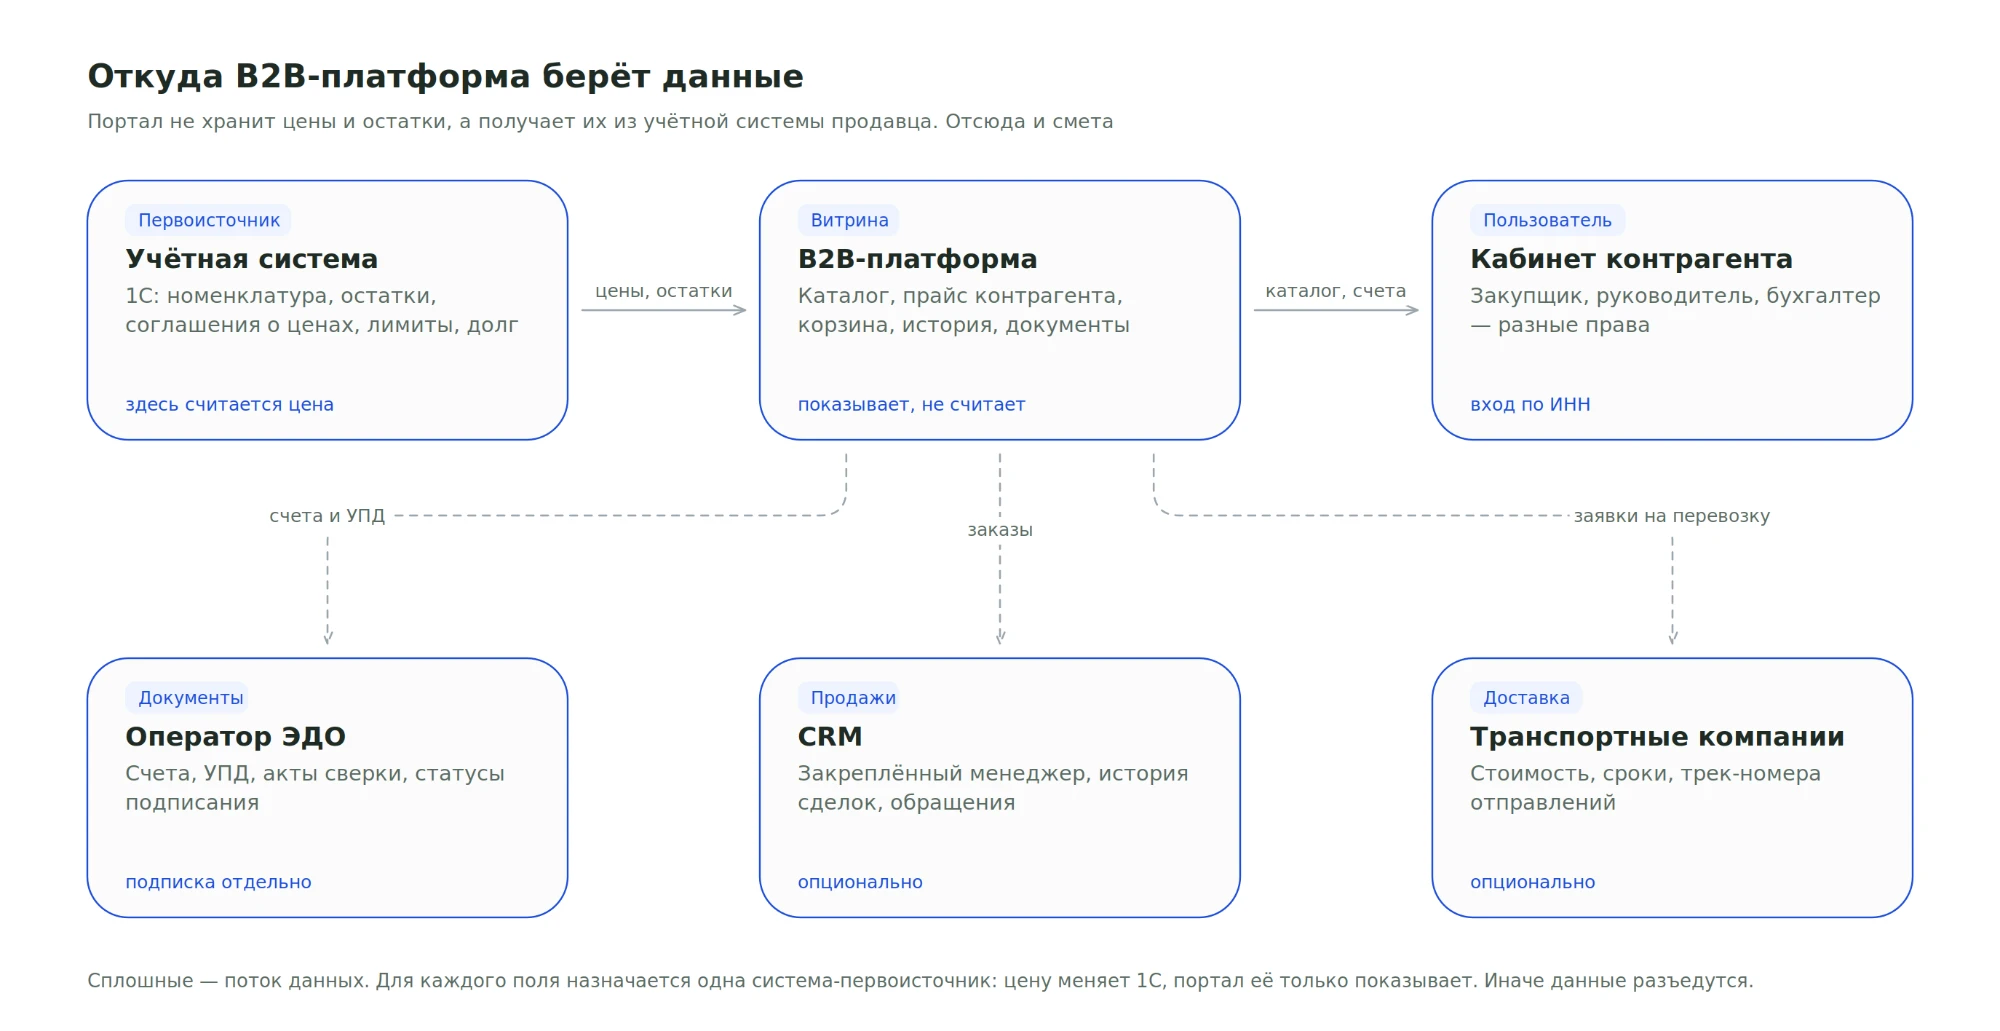
Task: Click the footer note 'Сплошные — поток данных'
Action: [x=920, y=981]
